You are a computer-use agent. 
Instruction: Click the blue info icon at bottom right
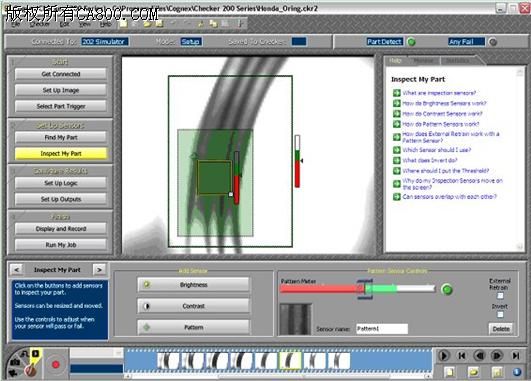click(x=517, y=372)
